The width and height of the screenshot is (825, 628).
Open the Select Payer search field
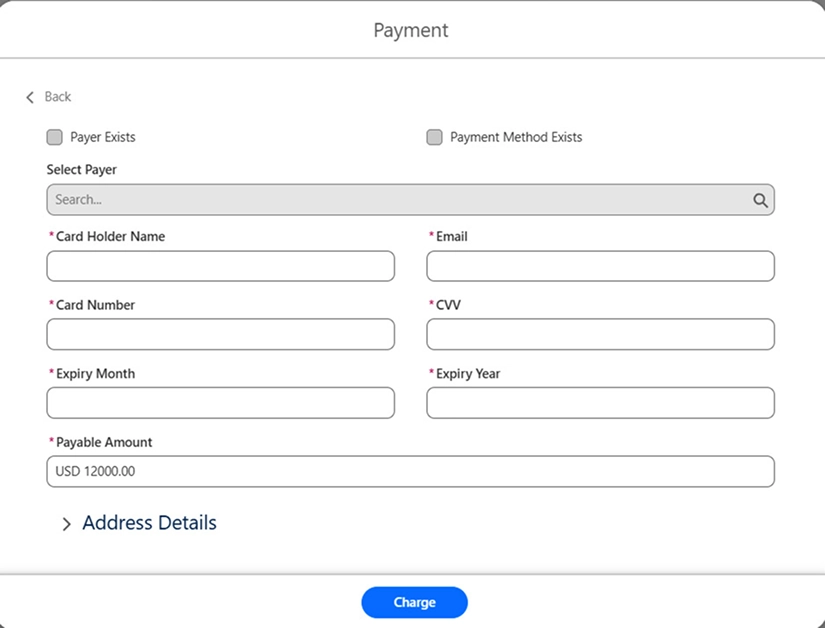(400, 199)
